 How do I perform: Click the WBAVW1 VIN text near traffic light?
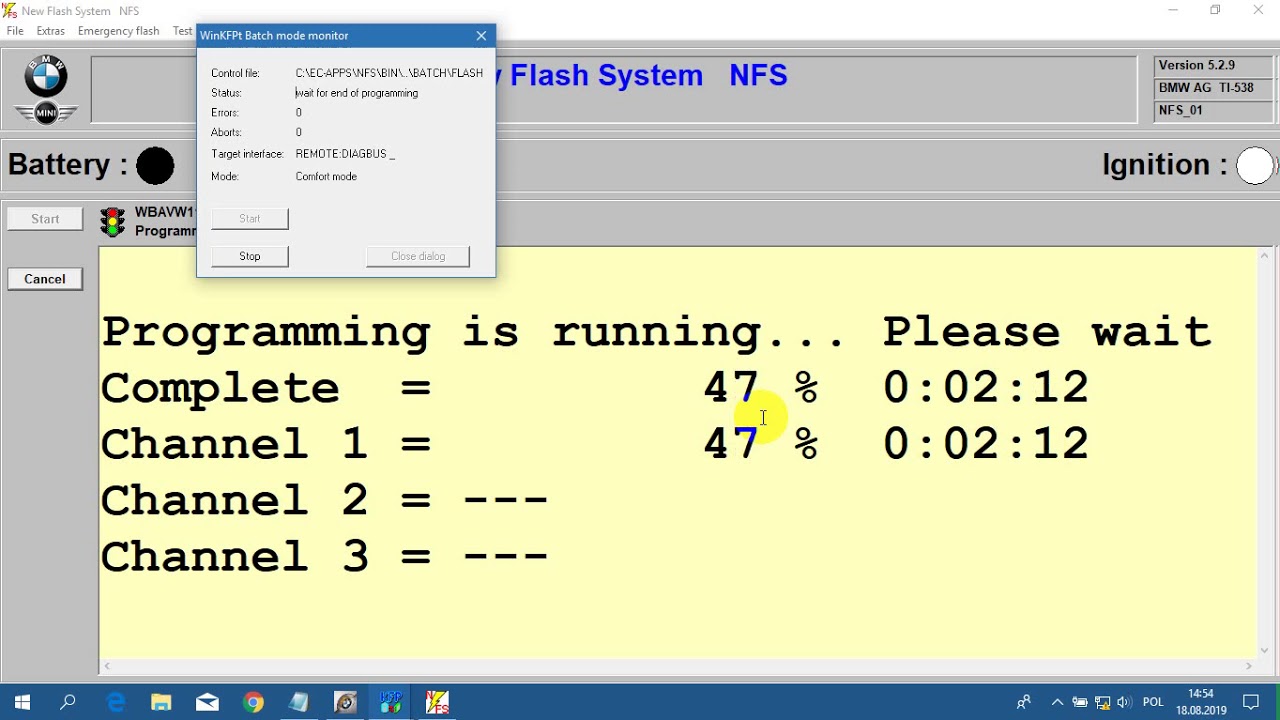165,212
